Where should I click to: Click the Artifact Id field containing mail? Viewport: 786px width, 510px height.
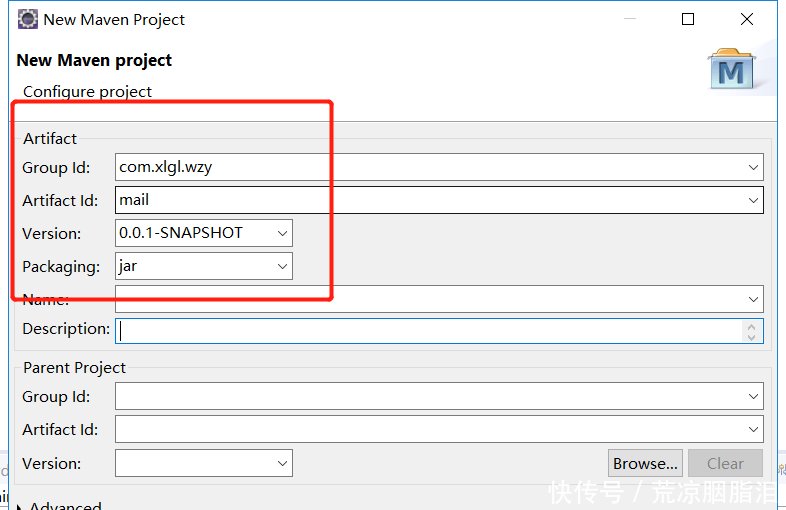(430, 200)
